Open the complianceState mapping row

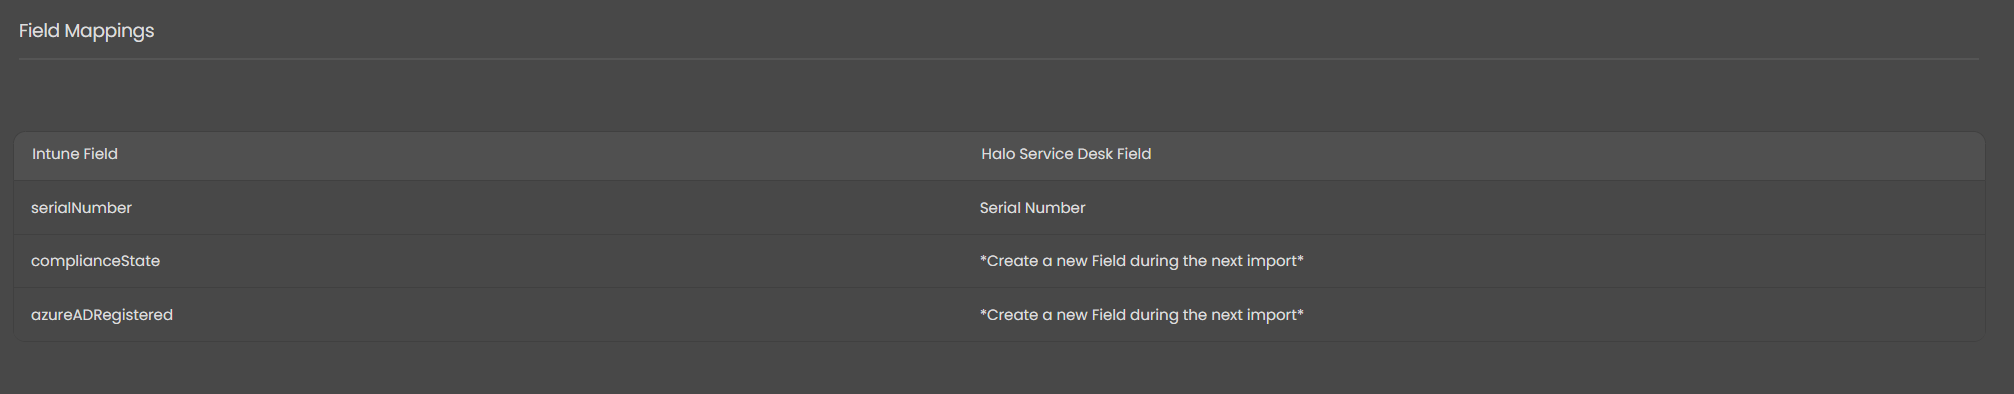999,261
